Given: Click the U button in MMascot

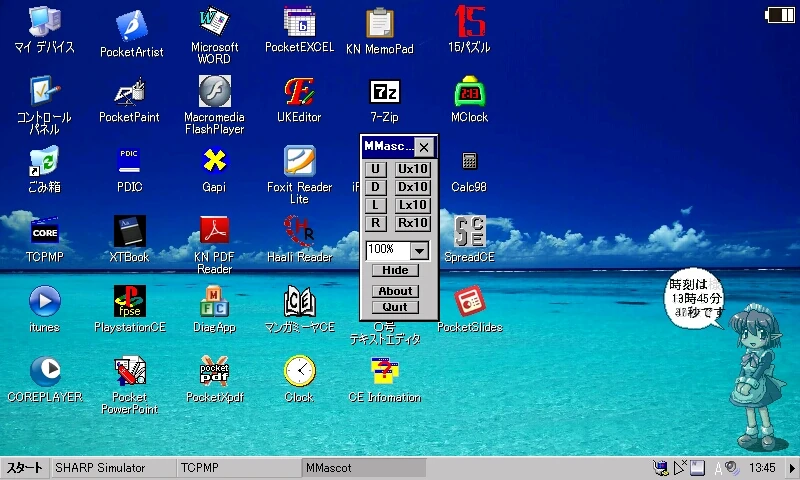Looking at the screenshot, I should (x=376, y=169).
